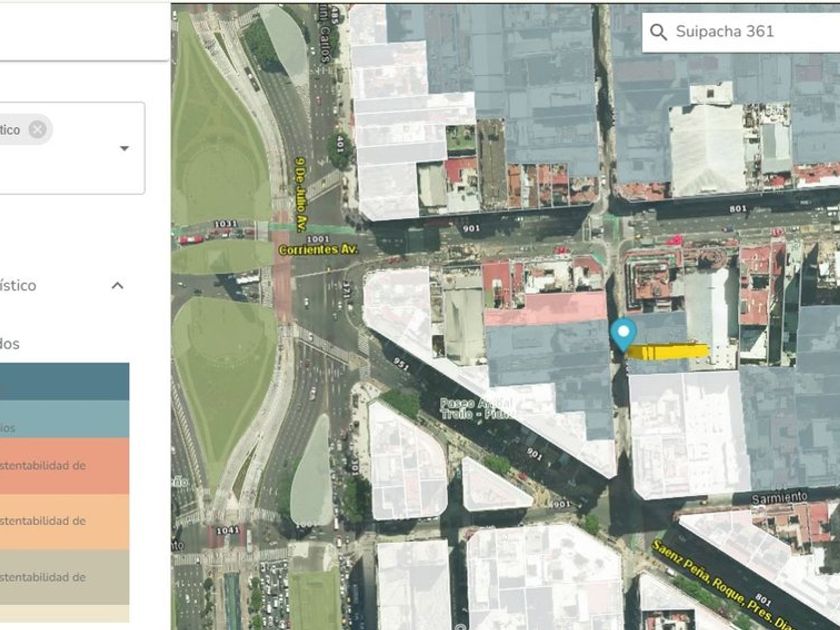Click the Sarmiento street label

coord(779,498)
